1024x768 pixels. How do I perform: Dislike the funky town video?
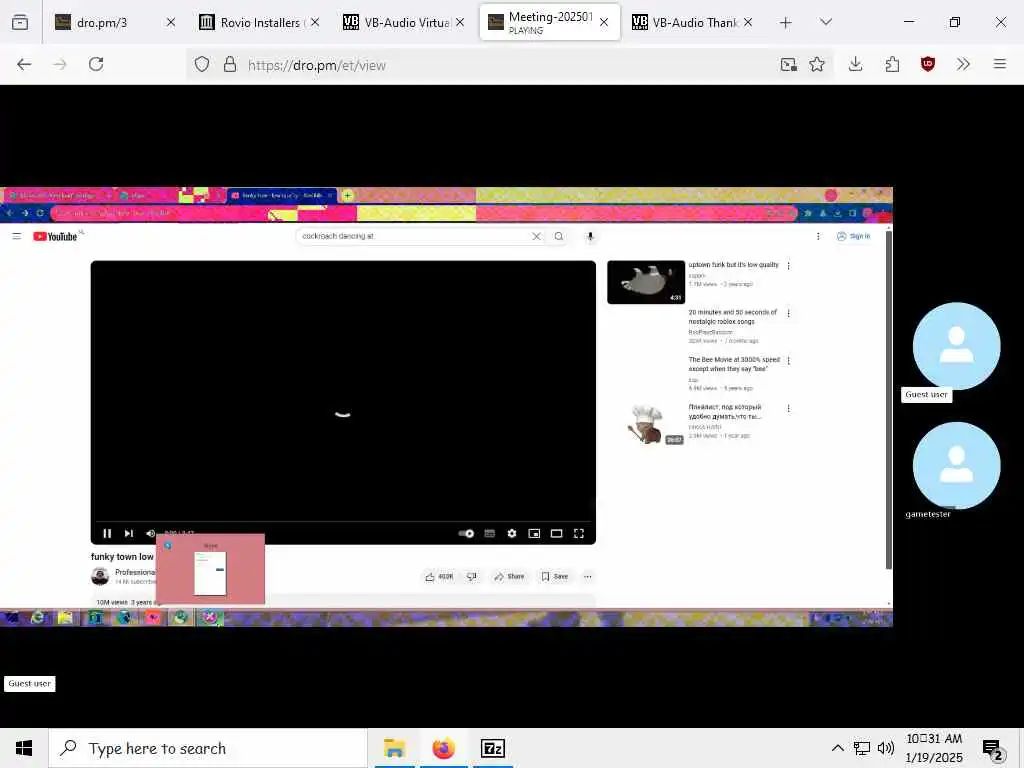(472, 577)
